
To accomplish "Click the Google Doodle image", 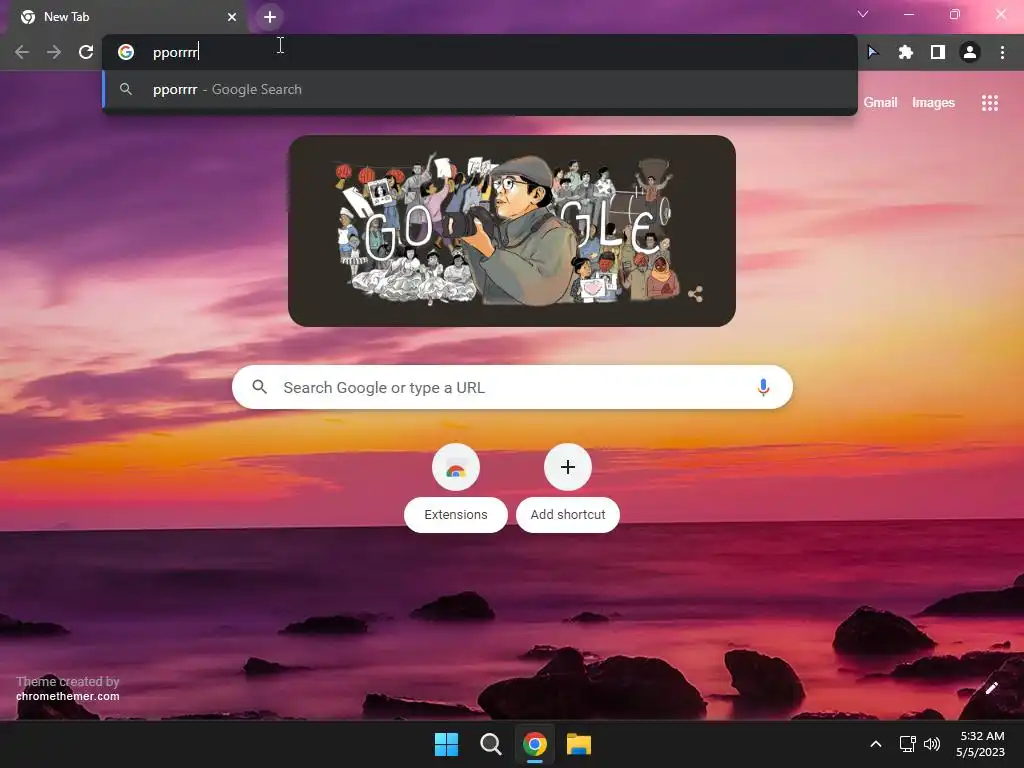I will [x=512, y=231].
